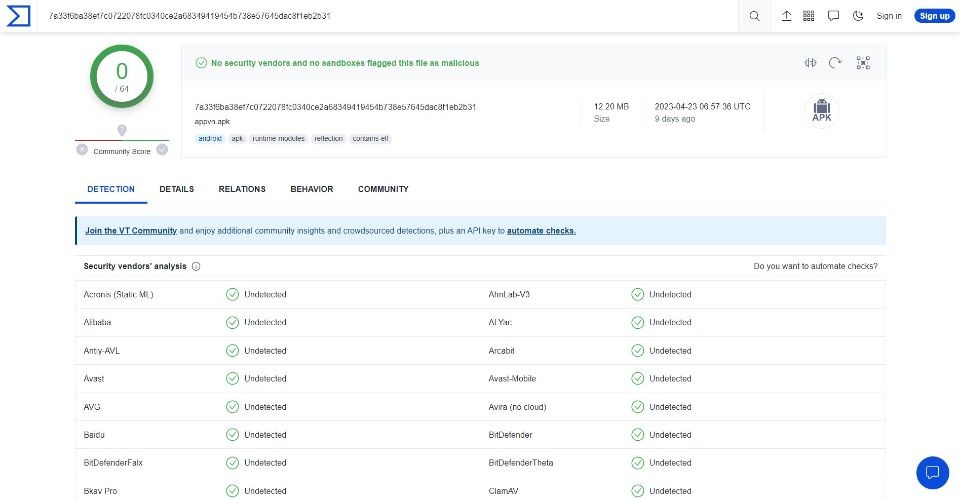The image size is (960, 500).
Task: Click the file hash text in details card
Action: click(335, 106)
